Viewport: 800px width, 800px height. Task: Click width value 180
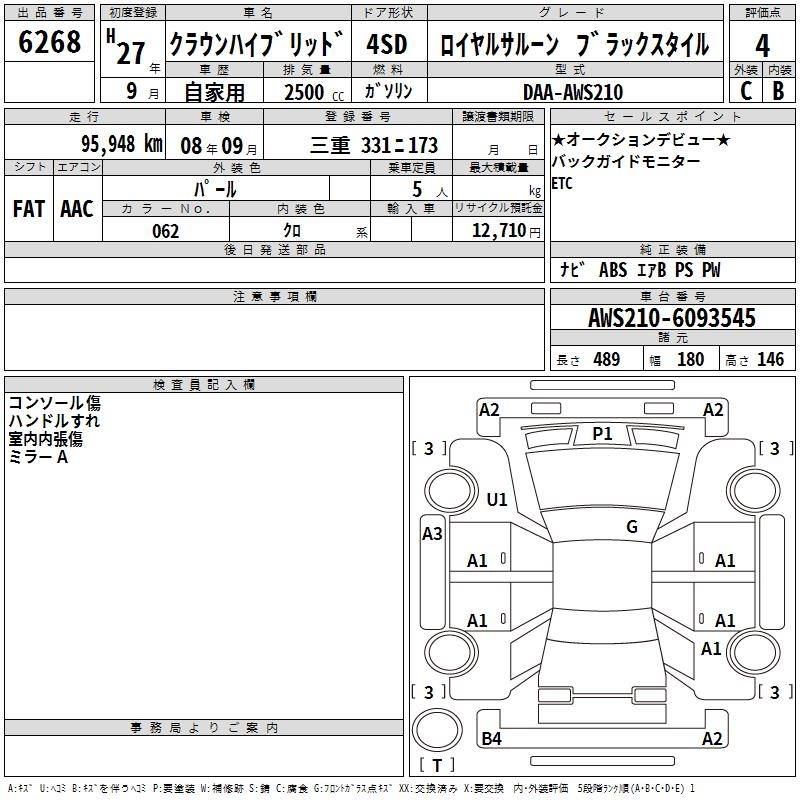click(690, 359)
